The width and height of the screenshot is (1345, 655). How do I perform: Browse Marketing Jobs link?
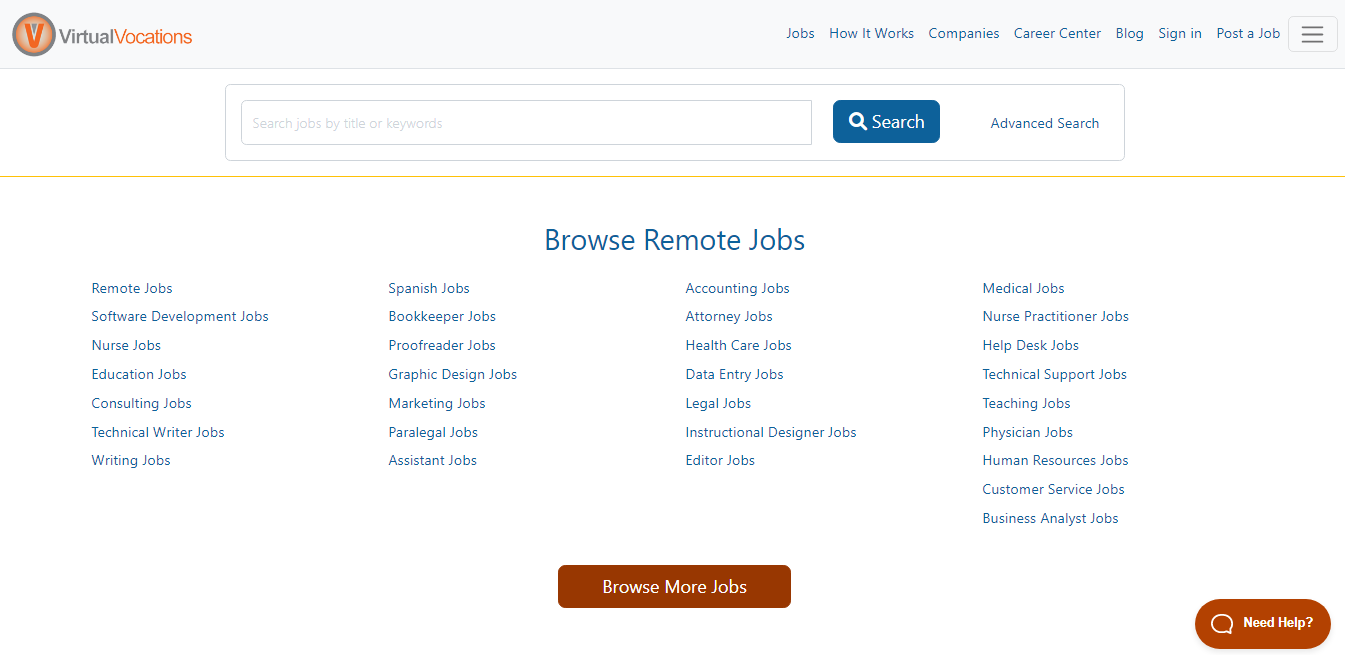tap(437, 403)
